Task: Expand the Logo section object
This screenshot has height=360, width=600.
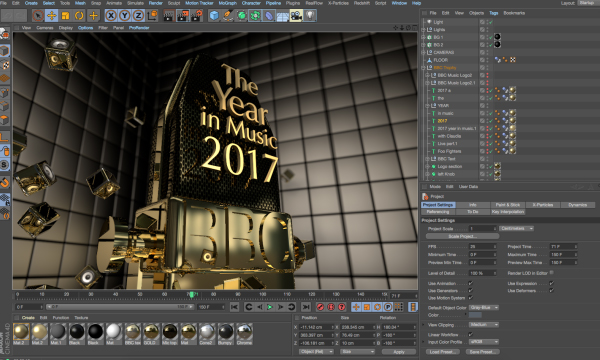Action: pos(427,166)
